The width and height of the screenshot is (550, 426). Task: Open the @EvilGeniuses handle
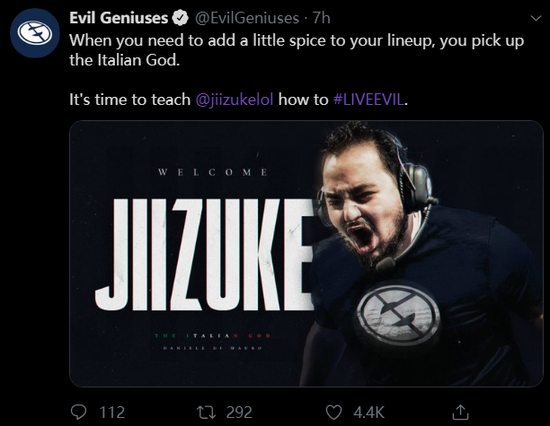point(247,18)
